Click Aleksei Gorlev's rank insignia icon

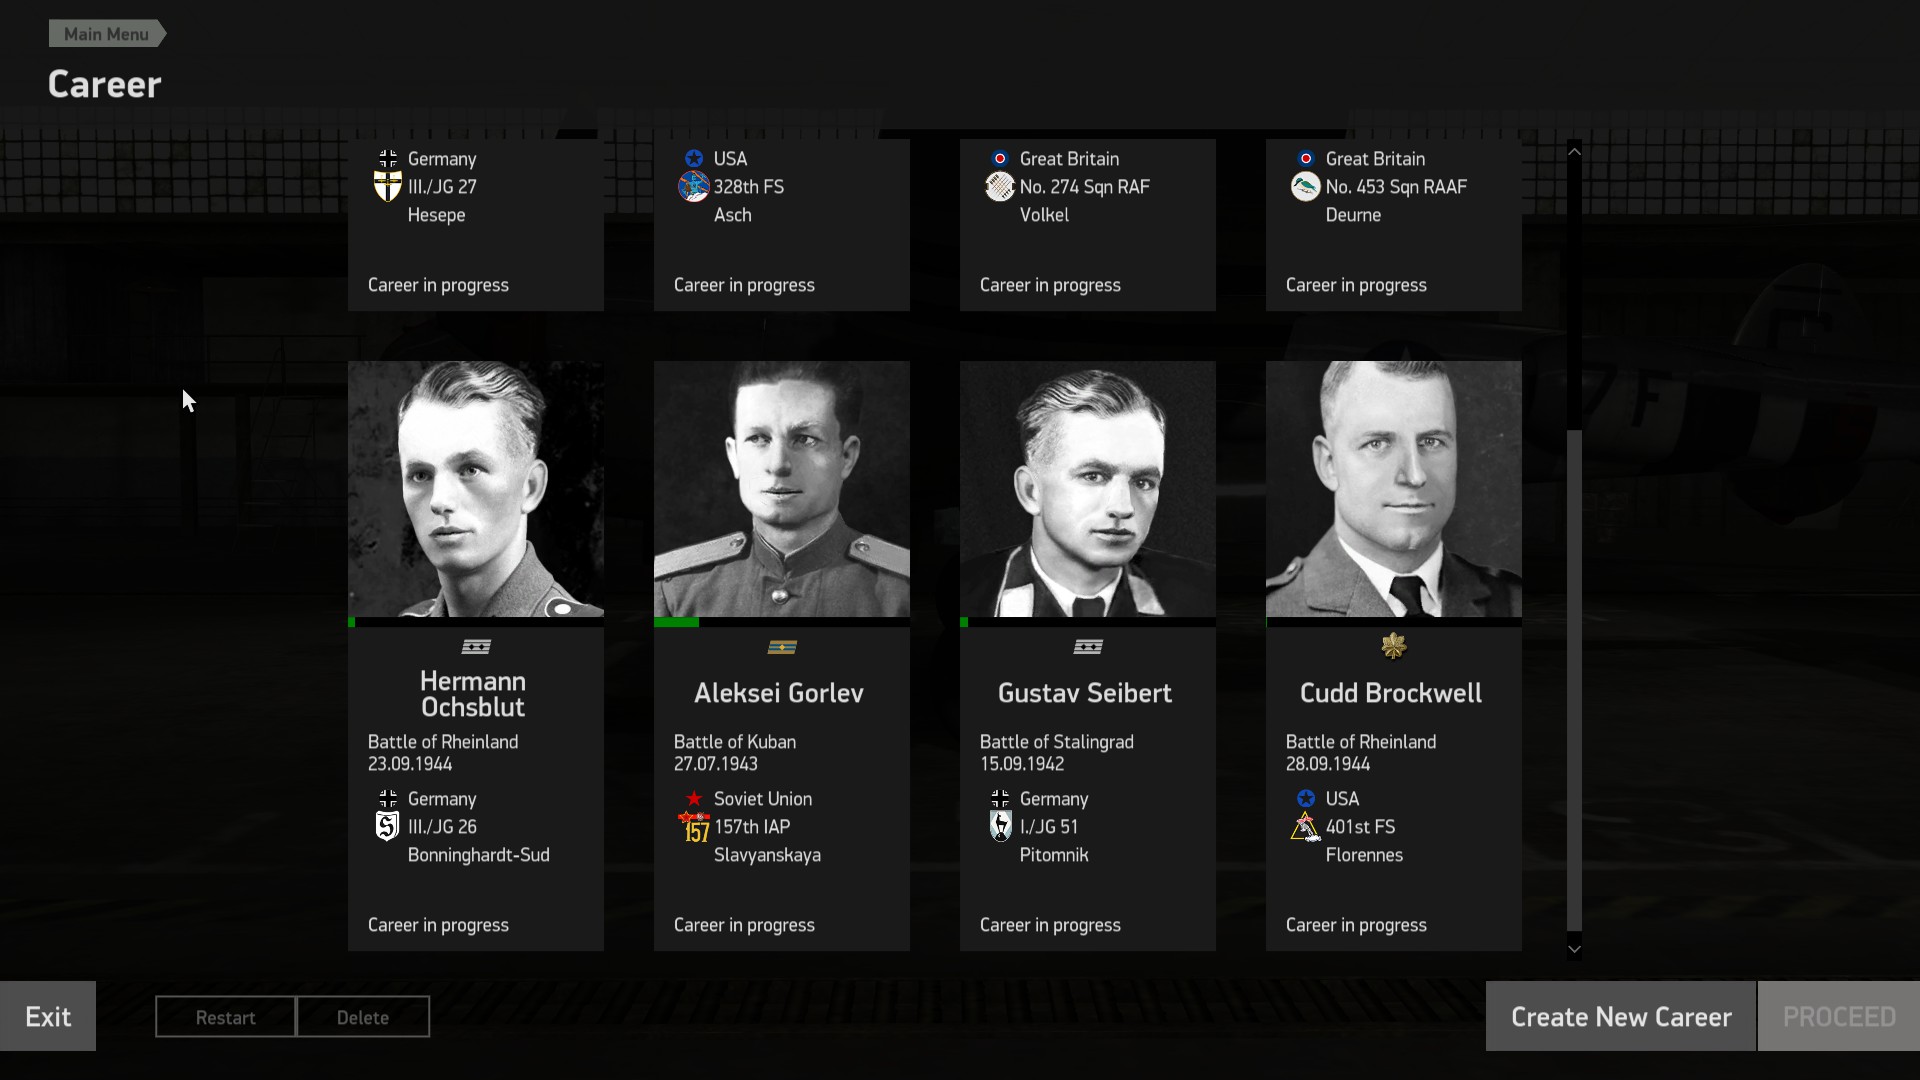782,647
